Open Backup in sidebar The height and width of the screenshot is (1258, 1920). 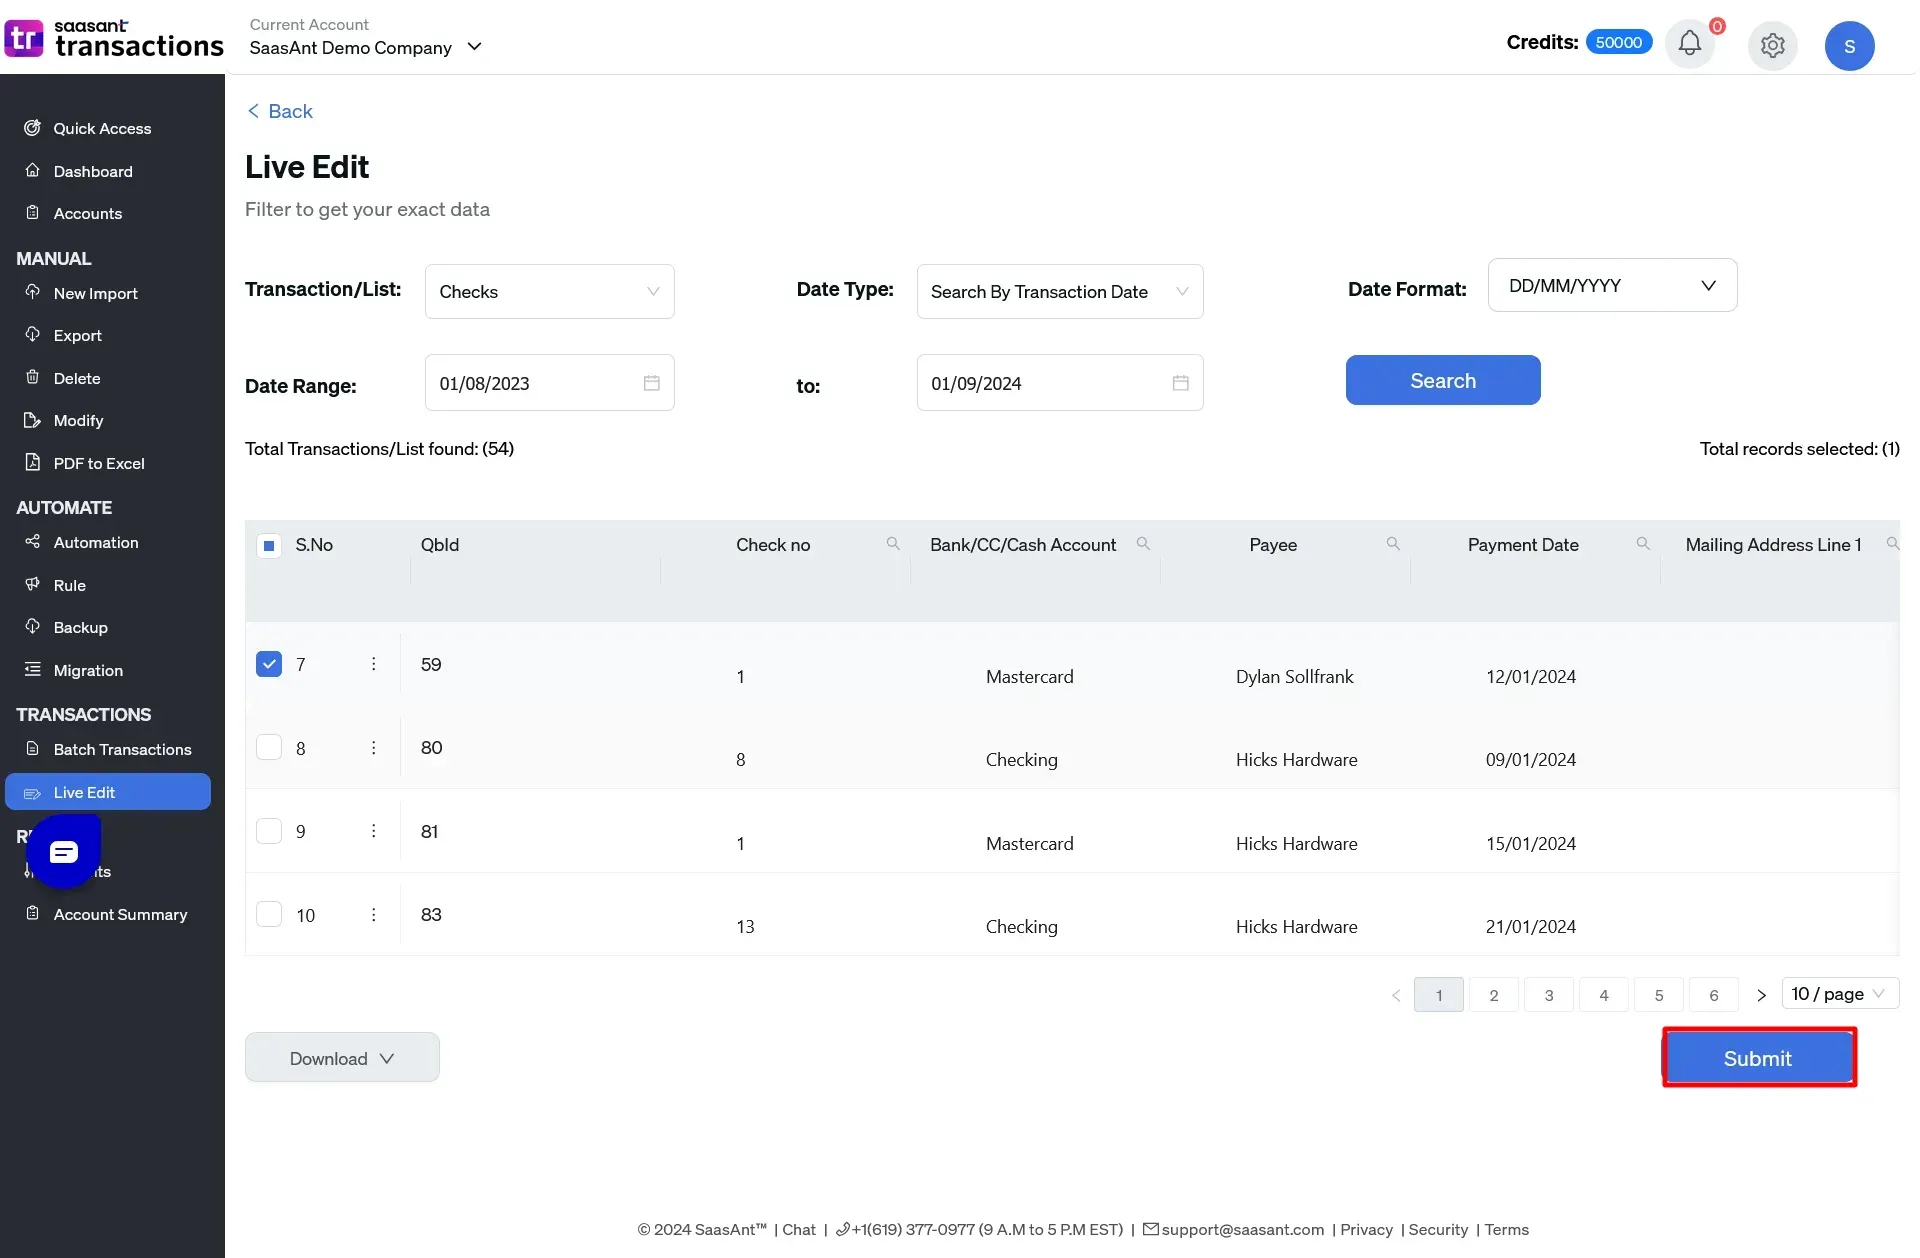[80, 627]
